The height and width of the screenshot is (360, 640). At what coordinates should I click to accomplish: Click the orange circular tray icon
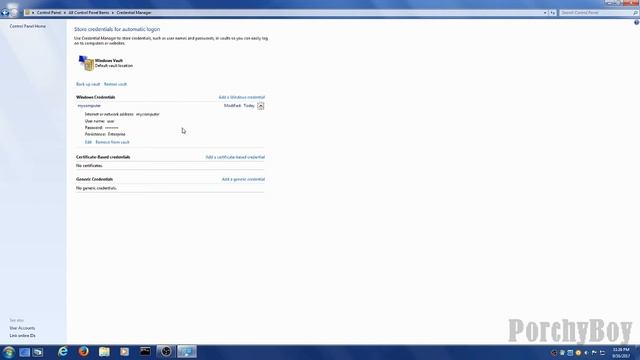(578, 353)
